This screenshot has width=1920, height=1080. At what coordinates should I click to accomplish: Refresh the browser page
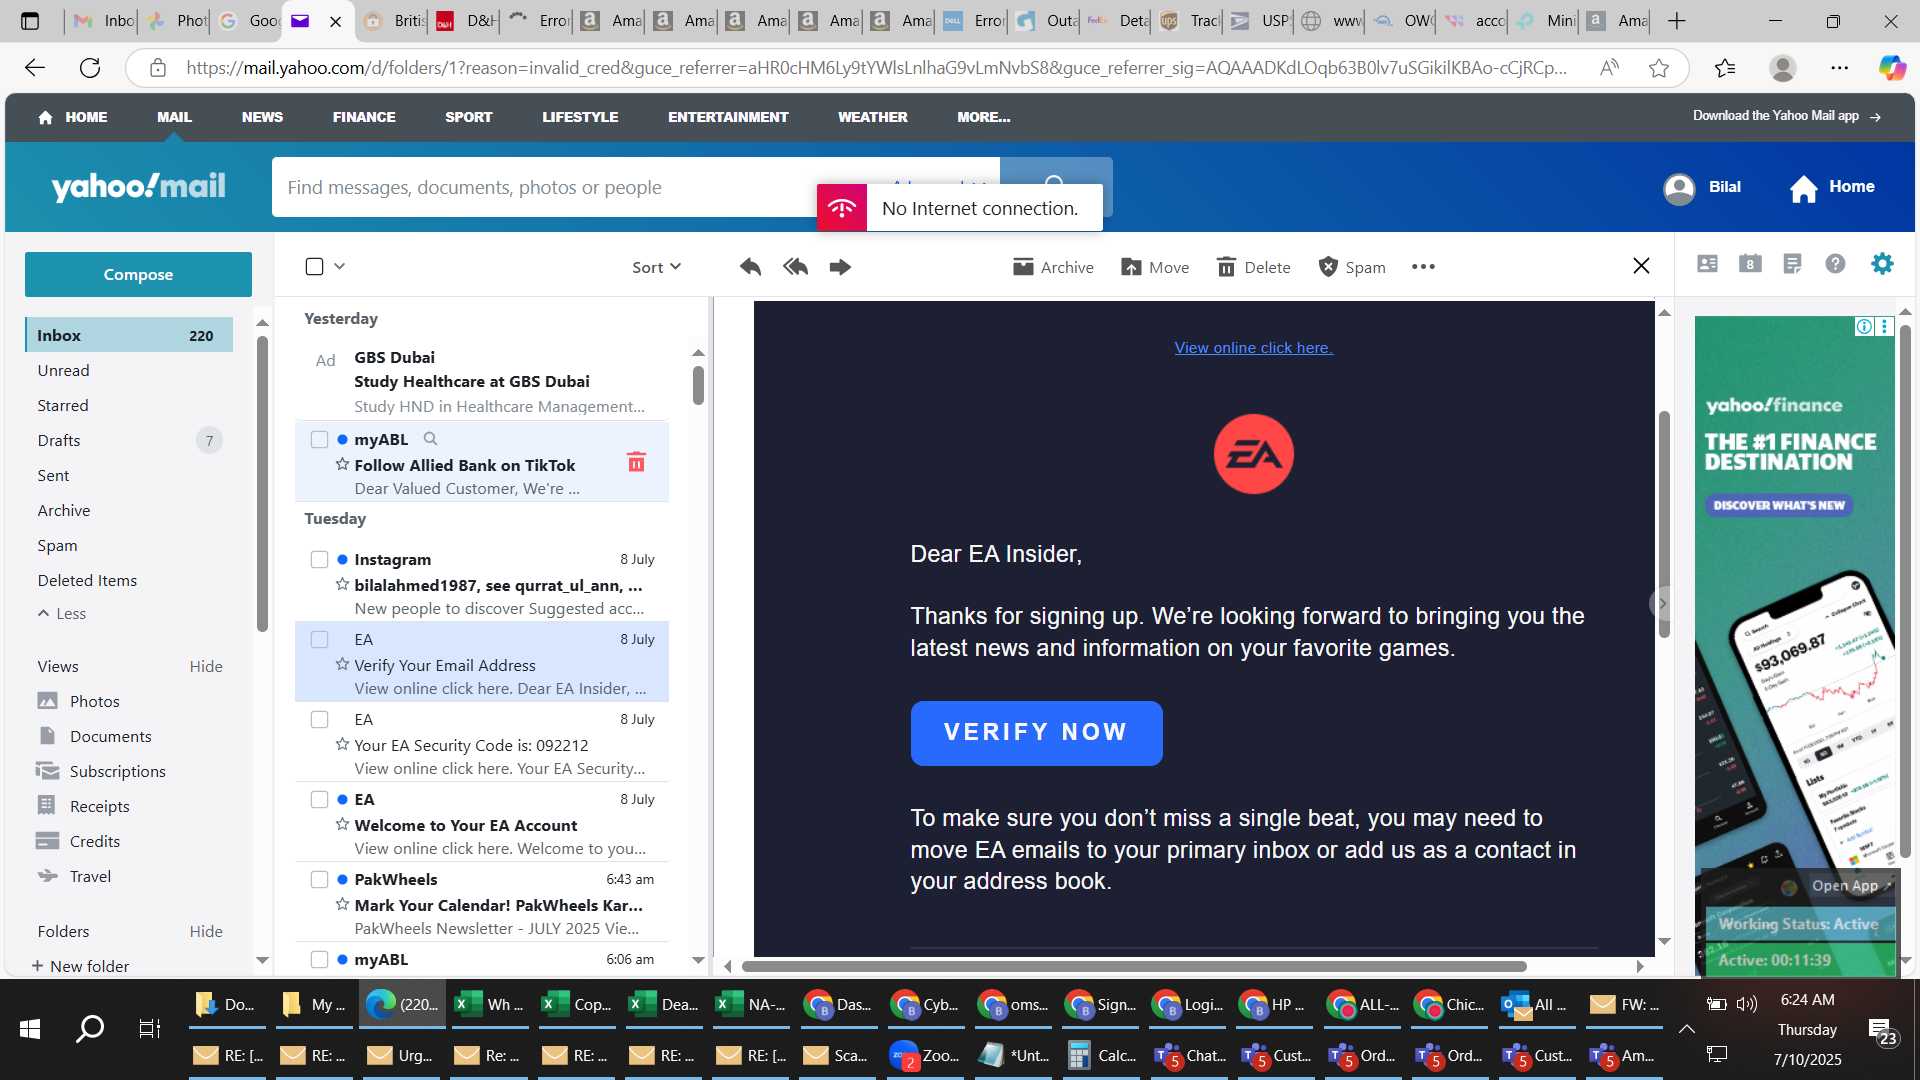[90, 68]
